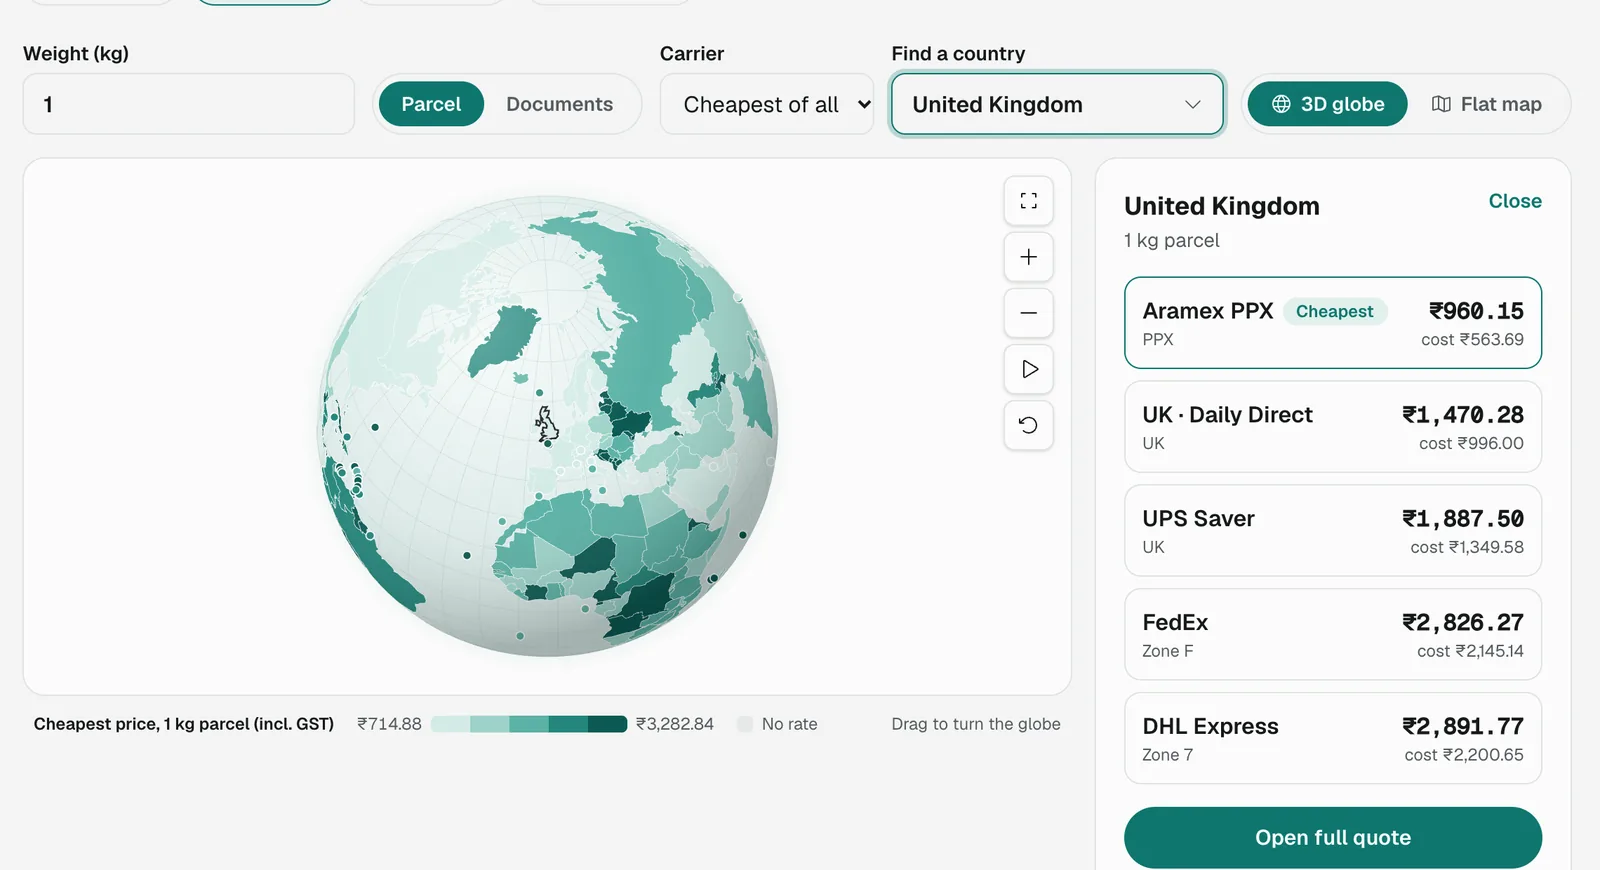Click the ₹960.15 price text

[x=1476, y=311]
